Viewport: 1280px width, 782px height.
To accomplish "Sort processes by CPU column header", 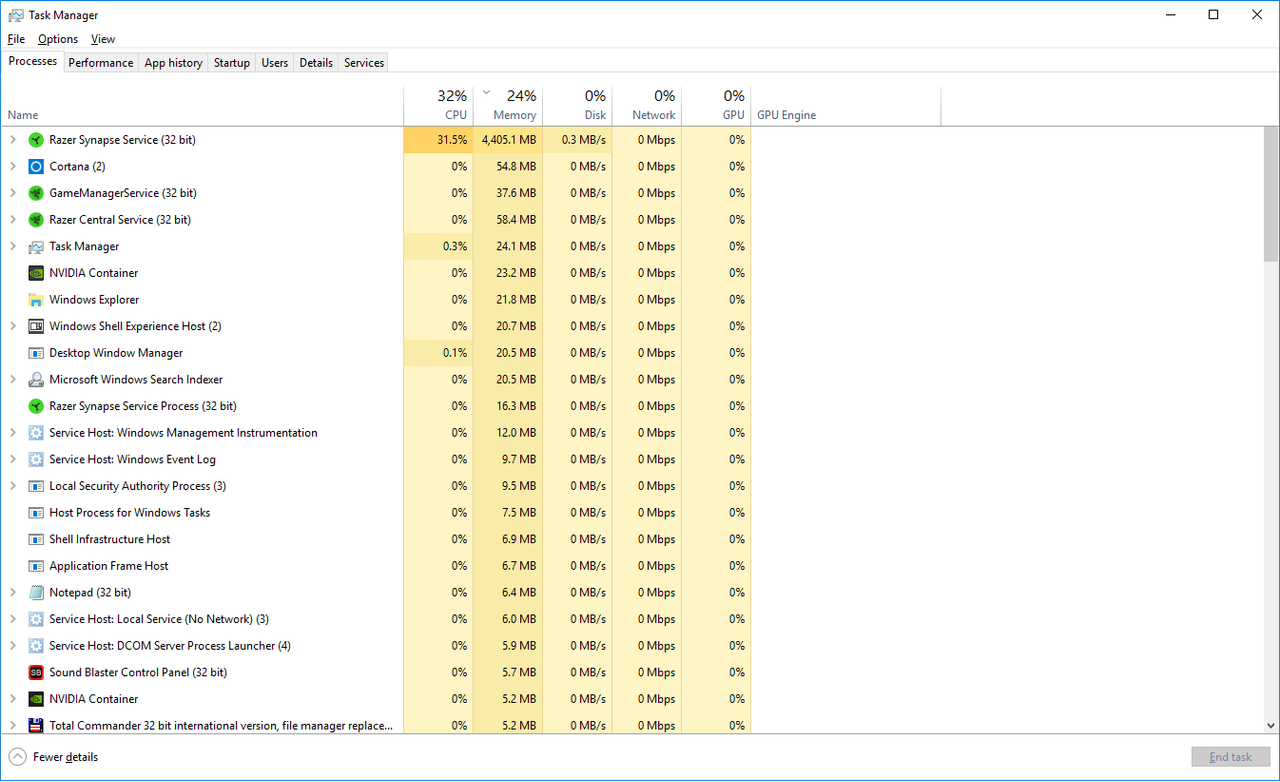I will (x=438, y=105).
